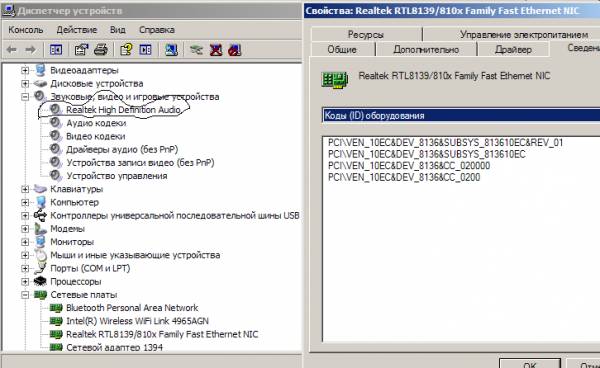Click the Компьютер category icon
The height and width of the screenshot is (368, 600).
(x=41, y=202)
